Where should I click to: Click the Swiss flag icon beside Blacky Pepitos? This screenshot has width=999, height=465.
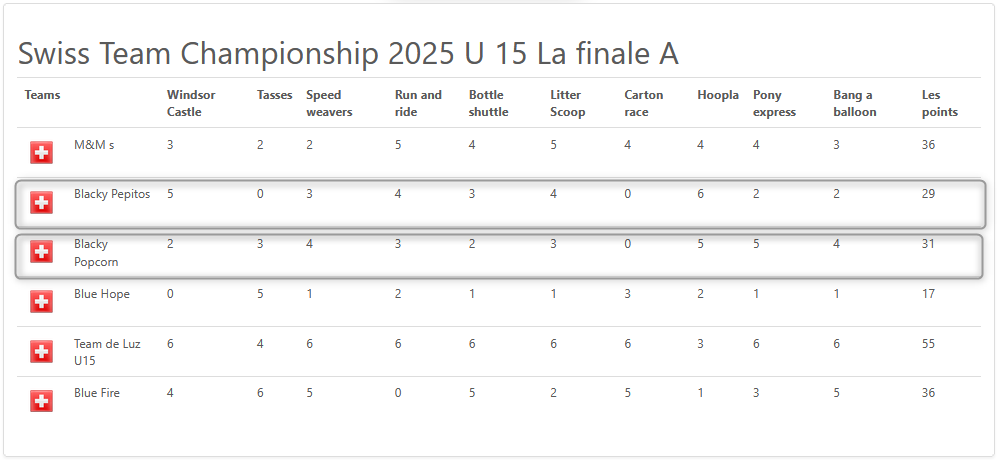point(41,203)
